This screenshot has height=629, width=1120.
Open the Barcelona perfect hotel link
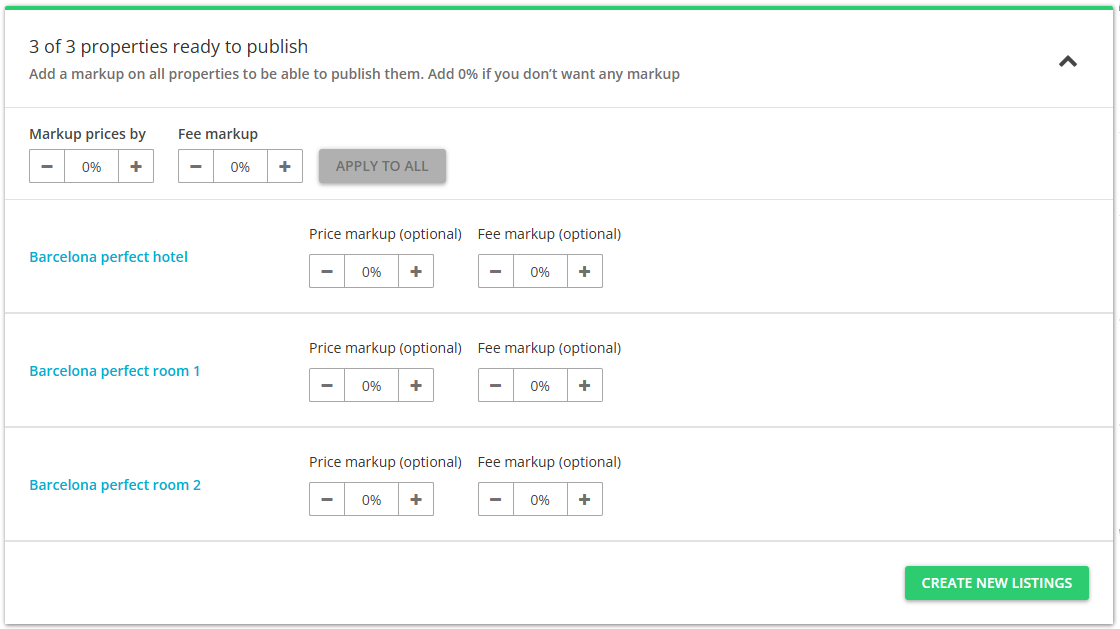[x=109, y=257]
